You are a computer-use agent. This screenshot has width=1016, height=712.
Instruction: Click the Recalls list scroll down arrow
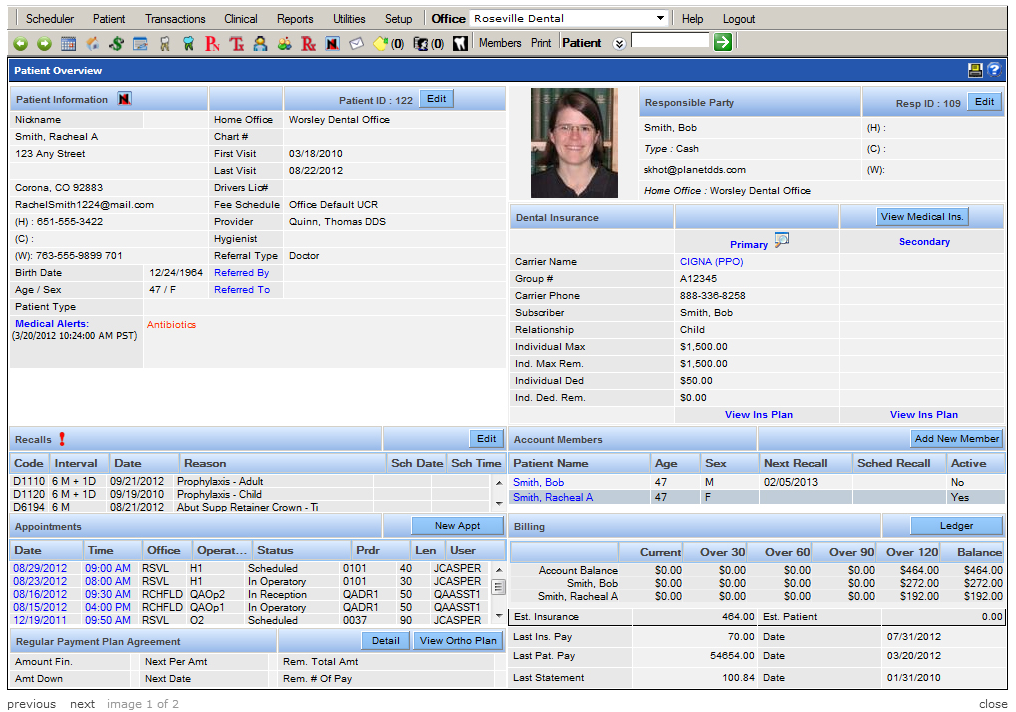[x=499, y=503]
